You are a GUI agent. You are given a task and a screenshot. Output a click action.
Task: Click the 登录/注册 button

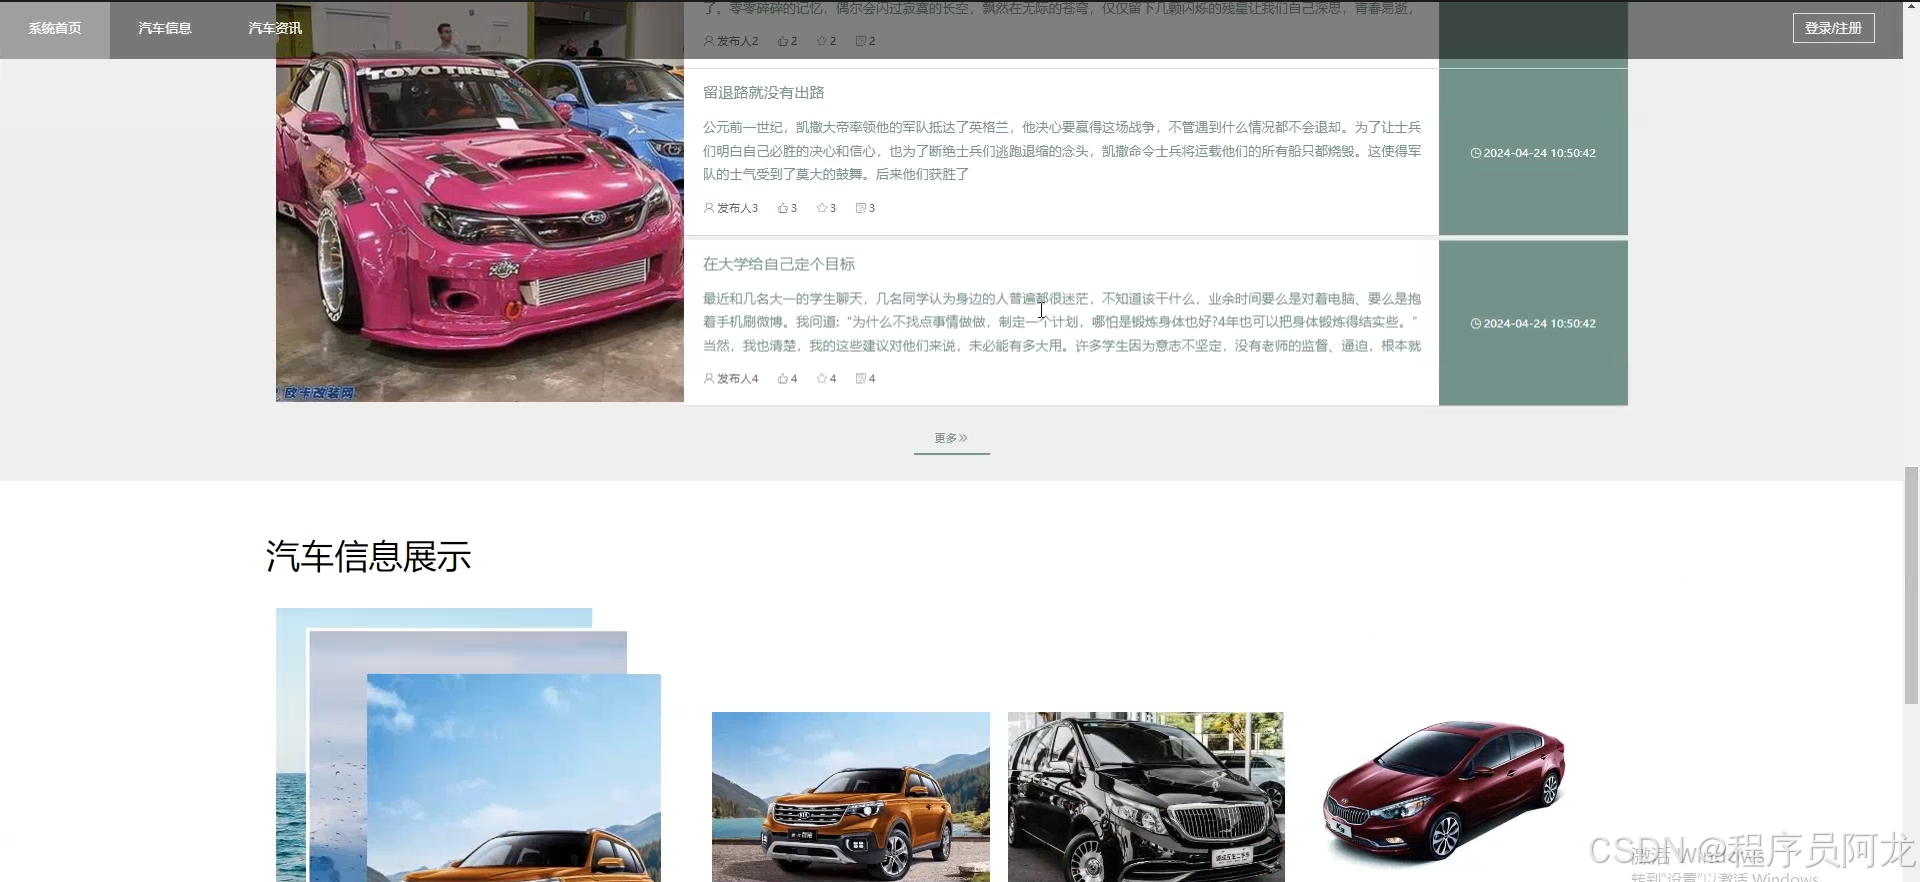tap(1833, 28)
